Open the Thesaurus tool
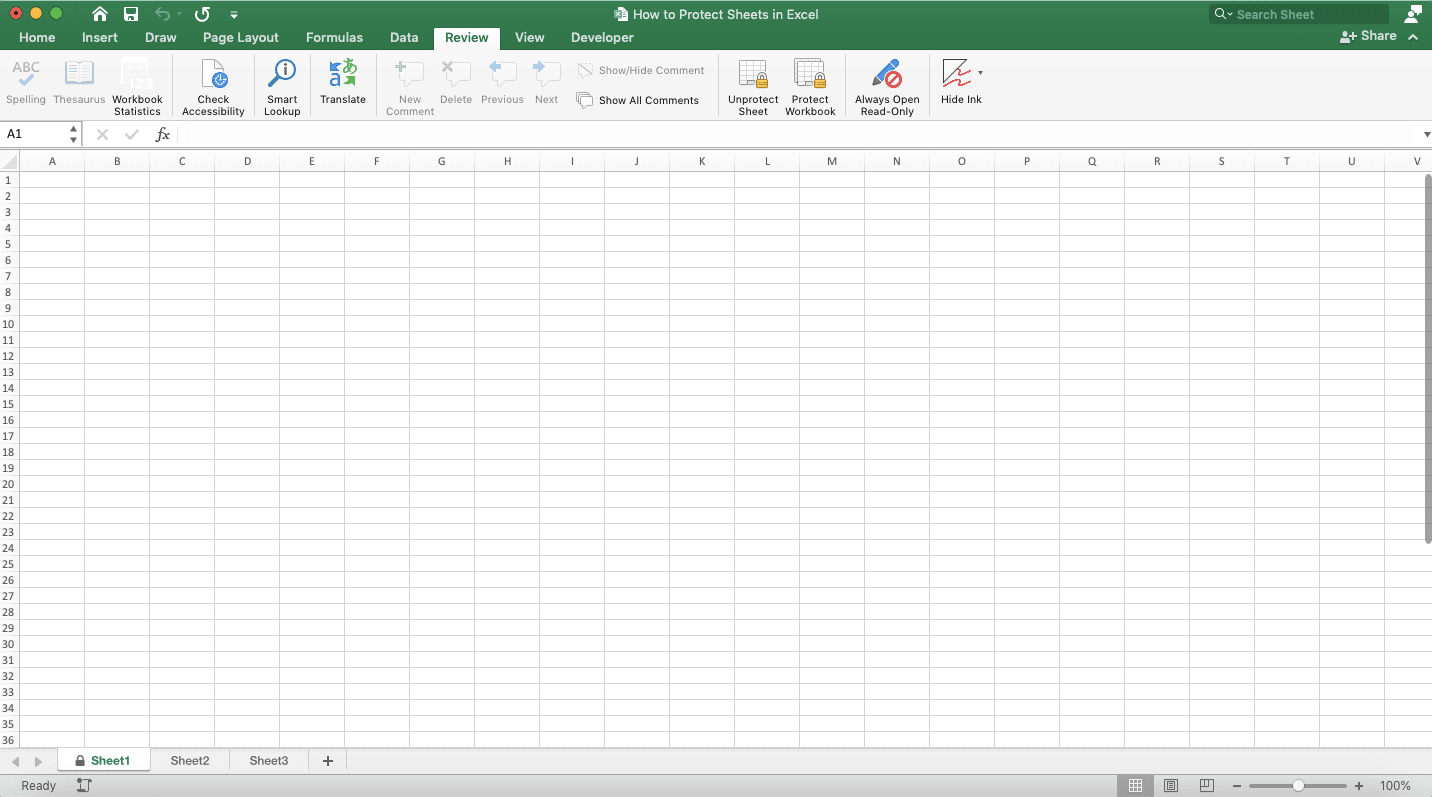Screen dimensions: 1432x797 point(79,83)
